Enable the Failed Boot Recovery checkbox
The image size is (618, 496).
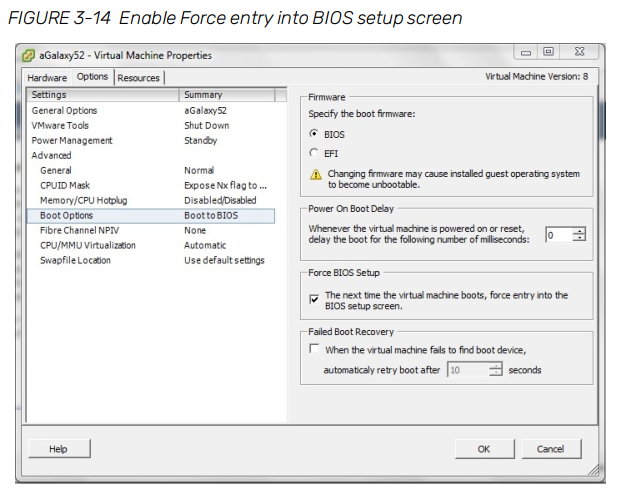(314, 349)
